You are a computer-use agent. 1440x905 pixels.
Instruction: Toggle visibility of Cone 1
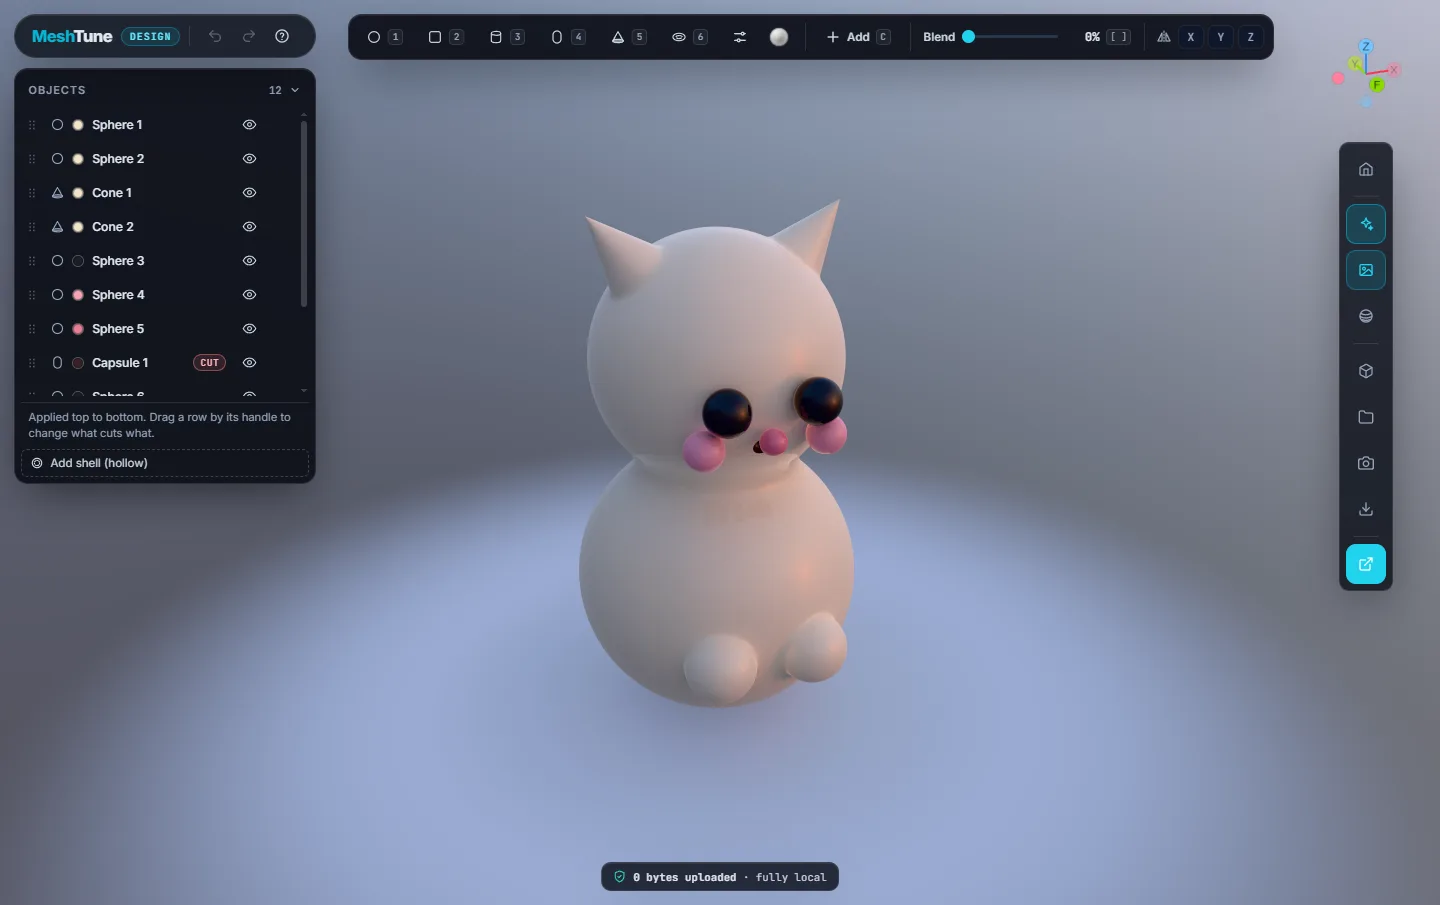tap(250, 193)
